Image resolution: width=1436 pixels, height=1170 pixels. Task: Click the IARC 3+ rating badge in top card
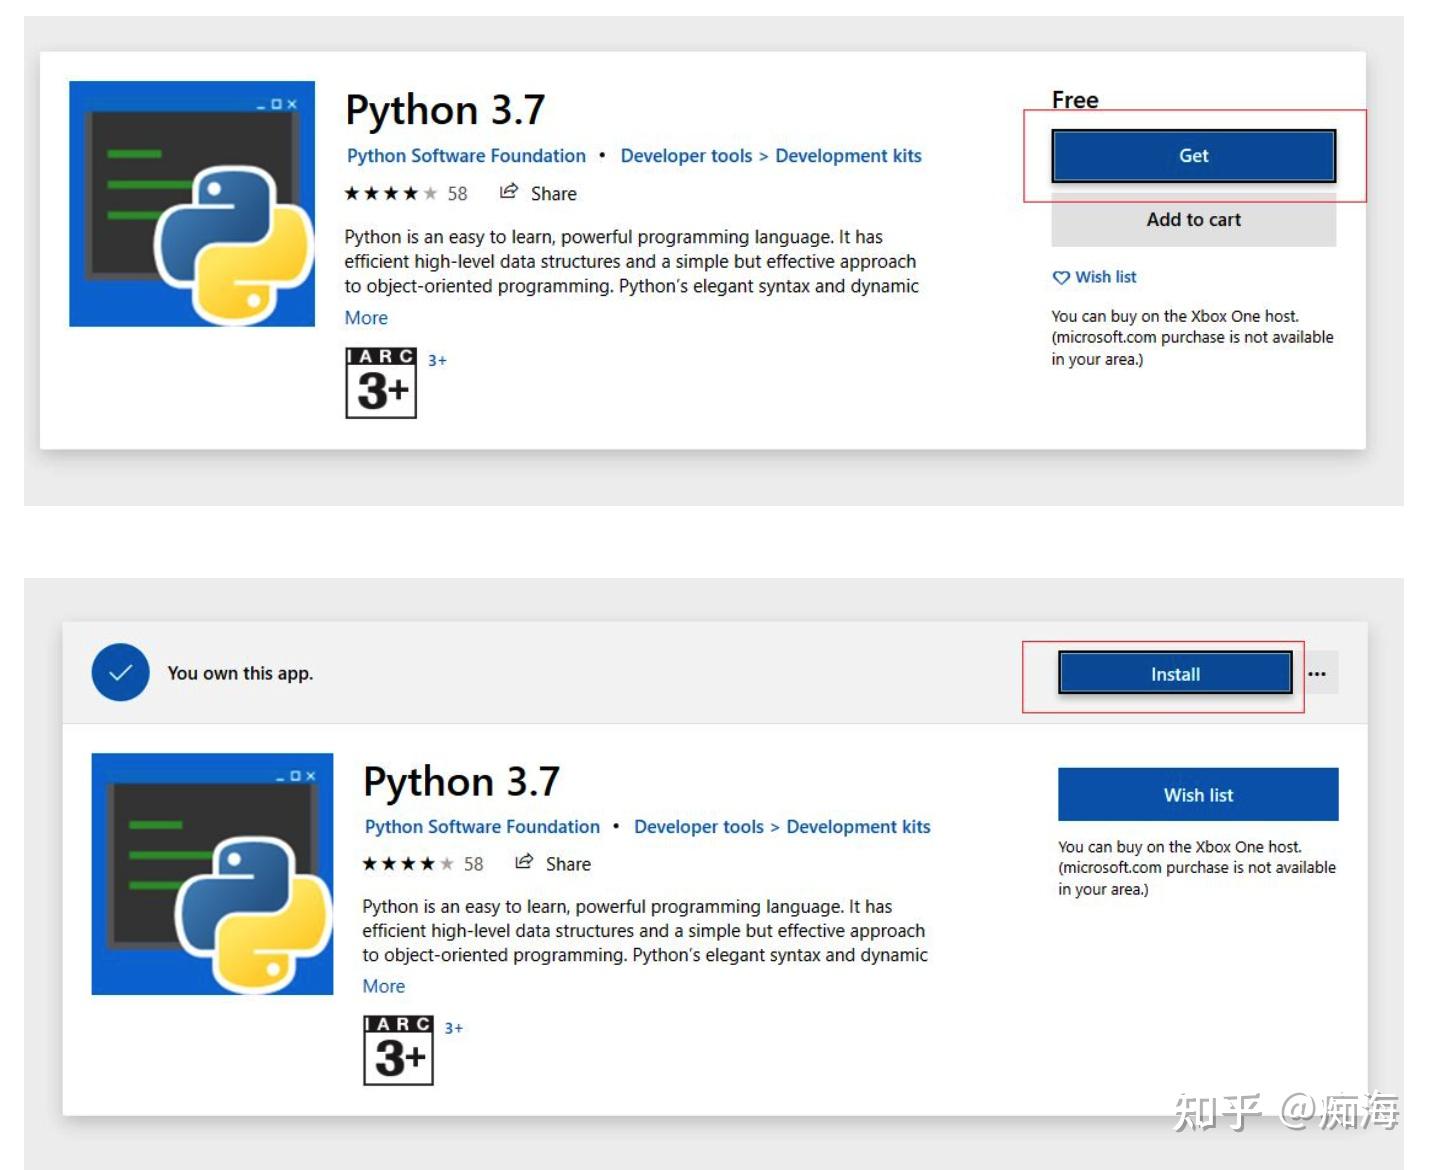pyautogui.click(x=381, y=383)
